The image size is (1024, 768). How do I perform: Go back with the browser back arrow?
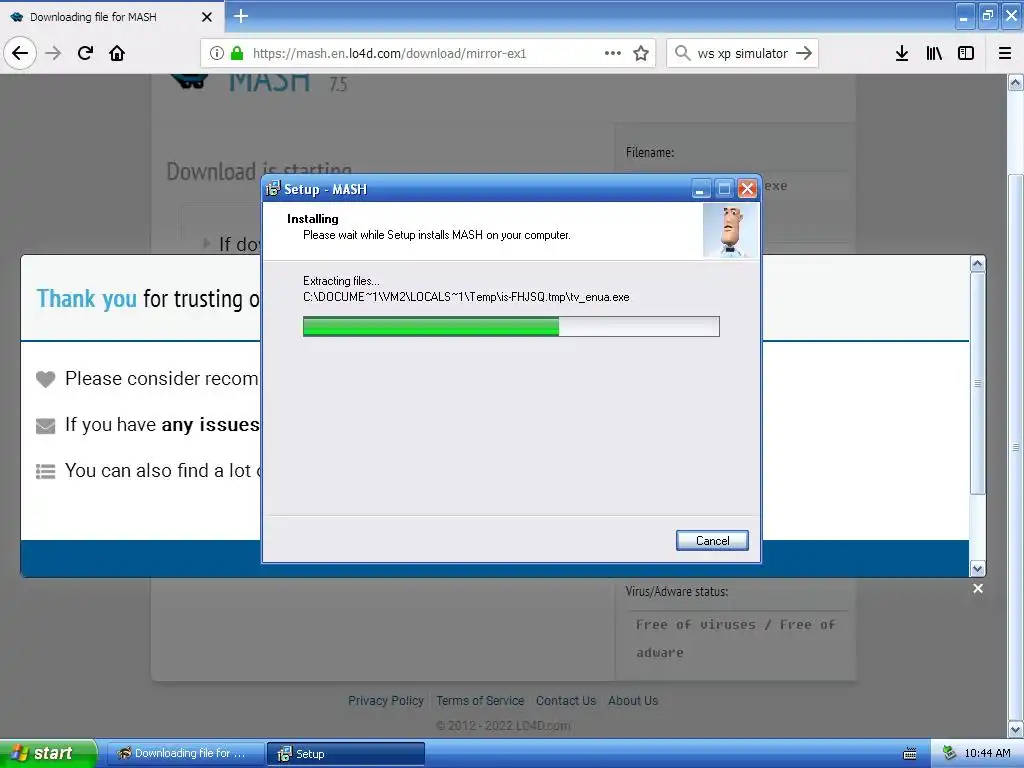click(20, 53)
